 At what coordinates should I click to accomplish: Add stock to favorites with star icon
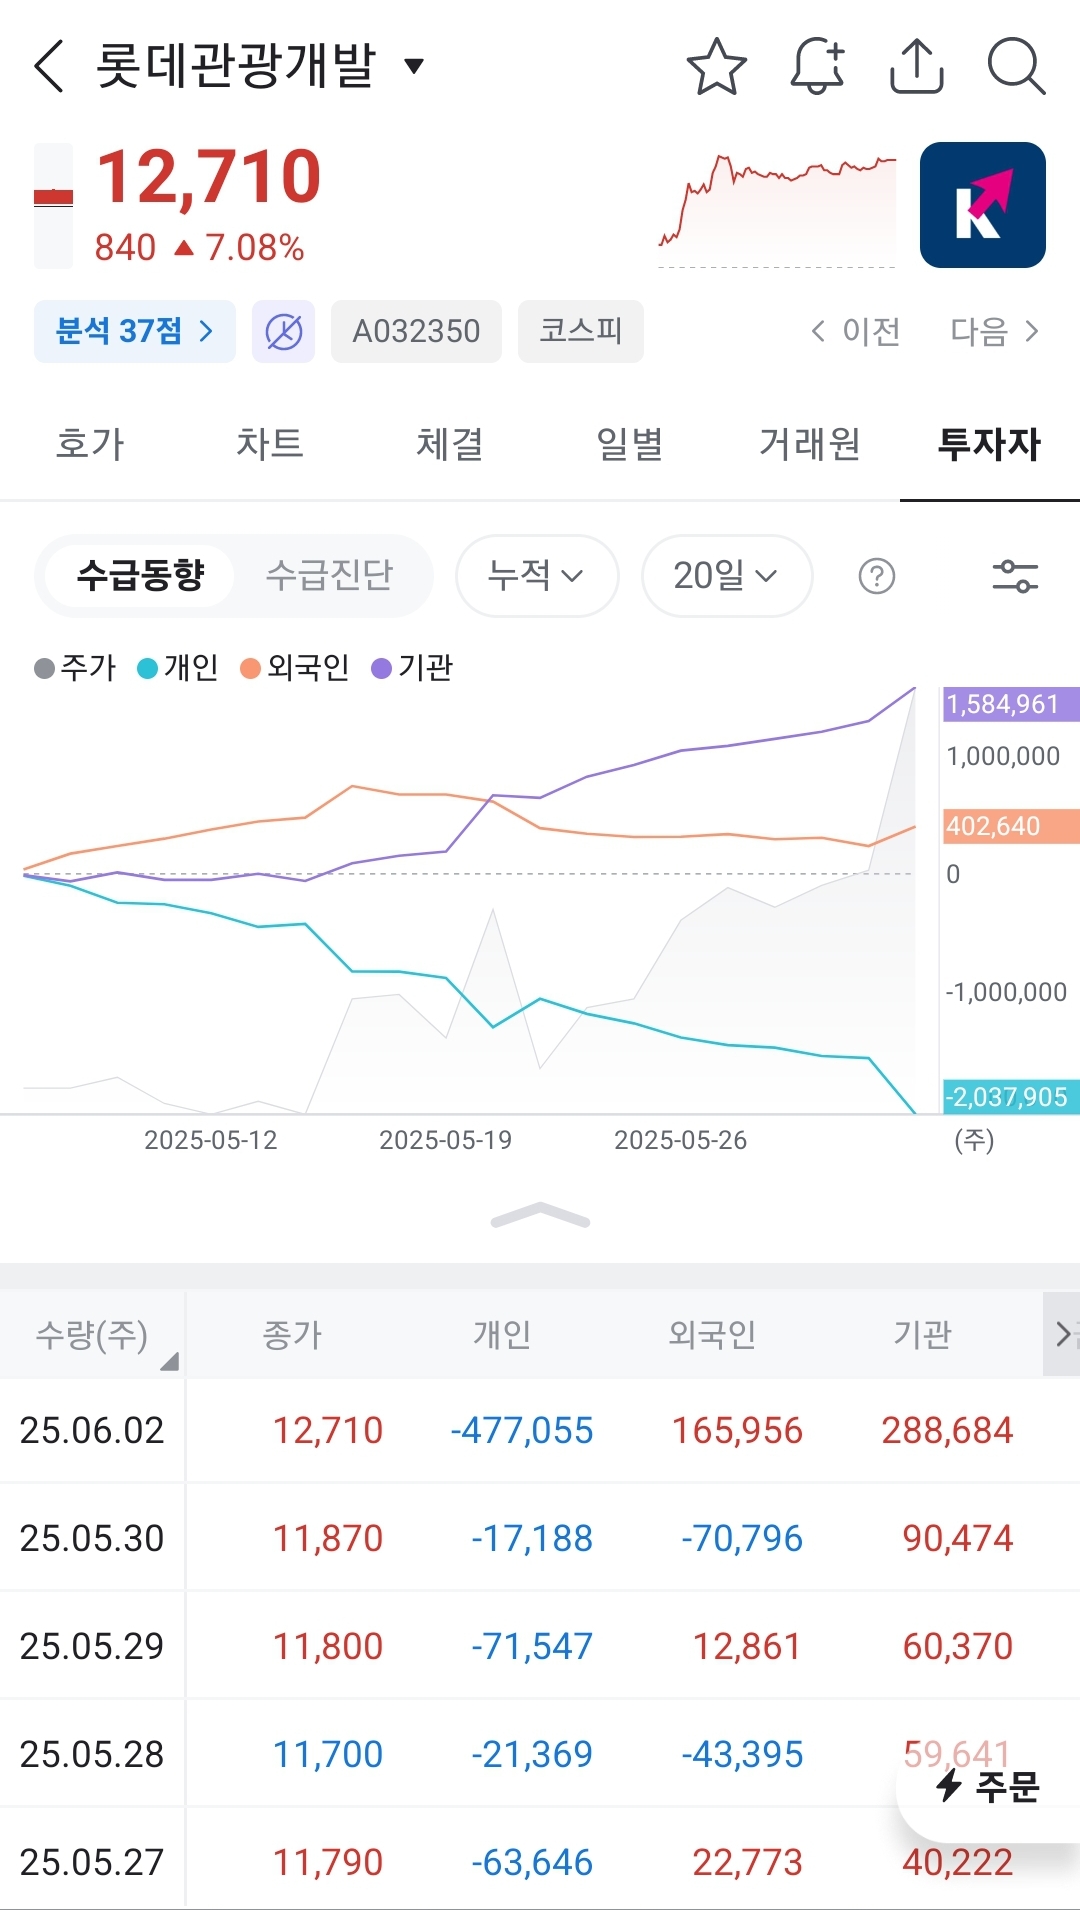tap(716, 66)
